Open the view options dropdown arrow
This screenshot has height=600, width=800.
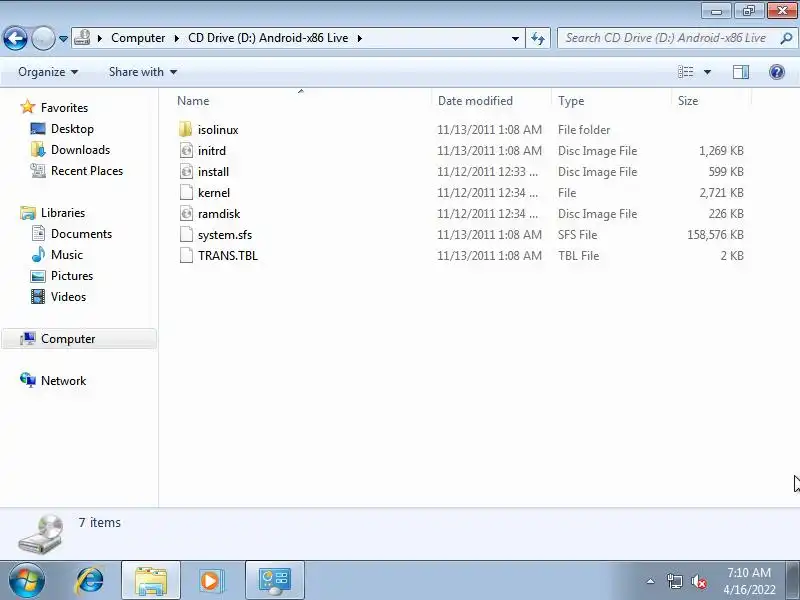pos(707,72)
